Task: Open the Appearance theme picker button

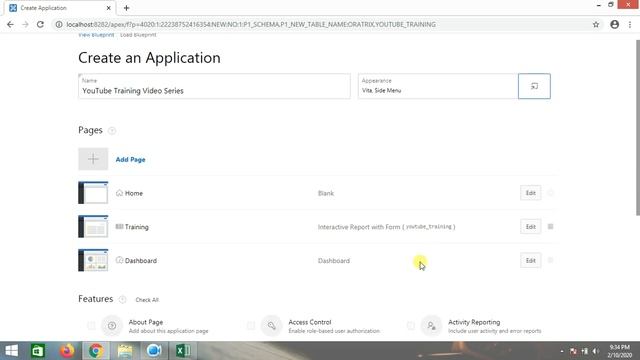Action: (534, 86)
